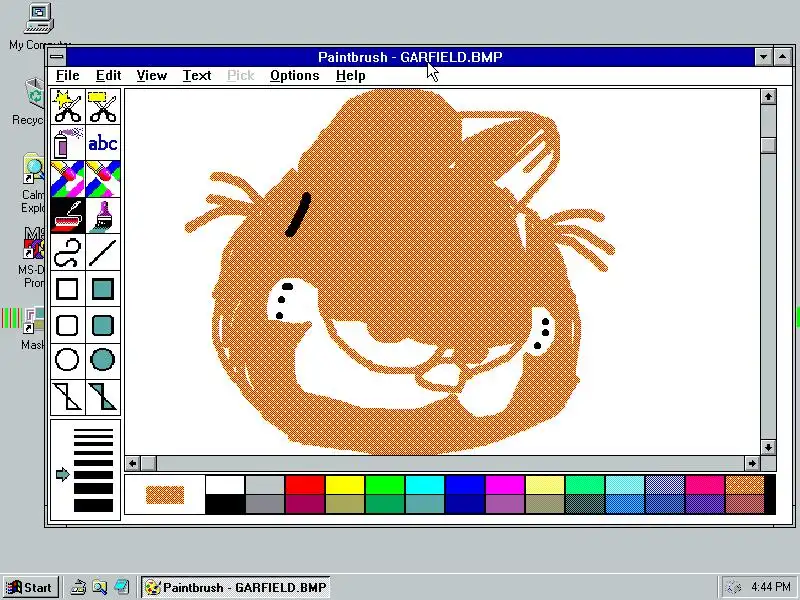Viewport: 800px width, 600px height.
Task: Choose the black color swatch
Action: (225, 504)
